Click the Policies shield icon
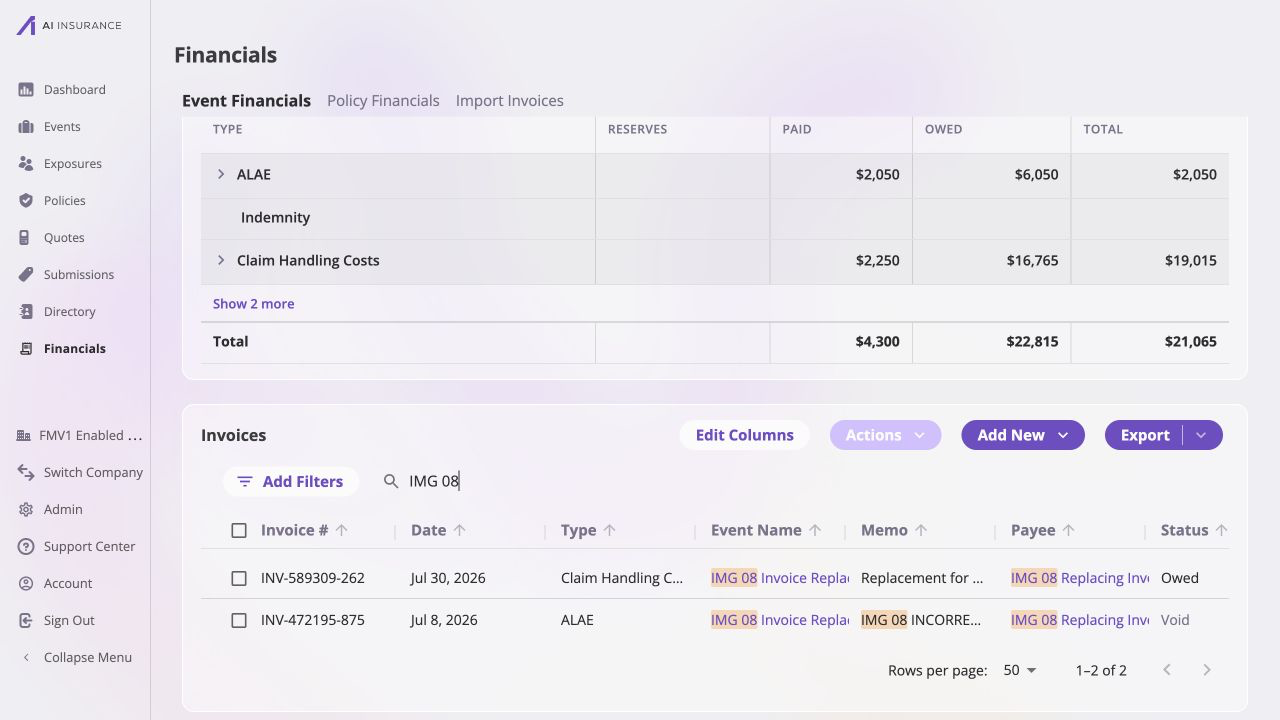 [x=26, y=201]
